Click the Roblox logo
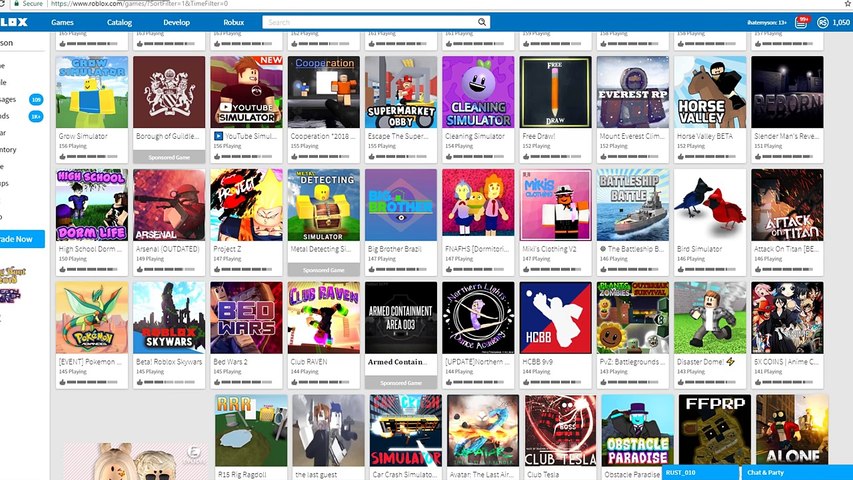853x480 pixels. click(x=14, y=22)
